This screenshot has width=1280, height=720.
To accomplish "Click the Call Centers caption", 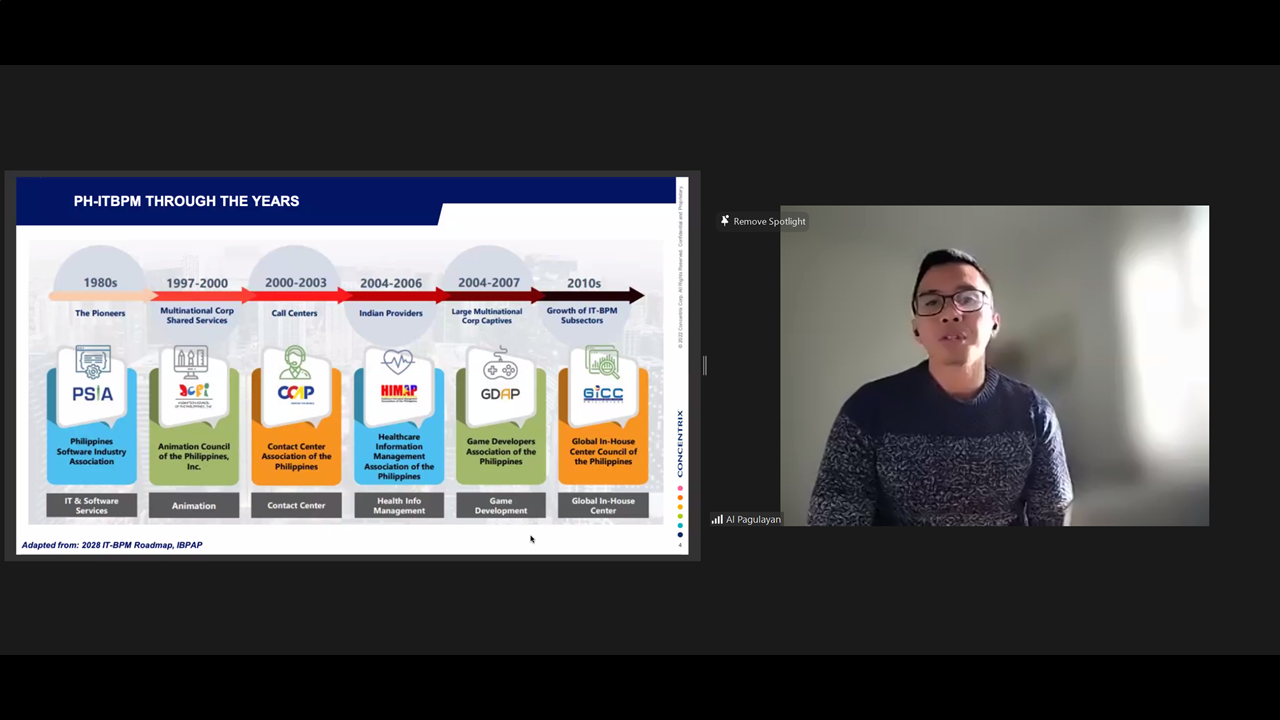I will tap(295, 313).
